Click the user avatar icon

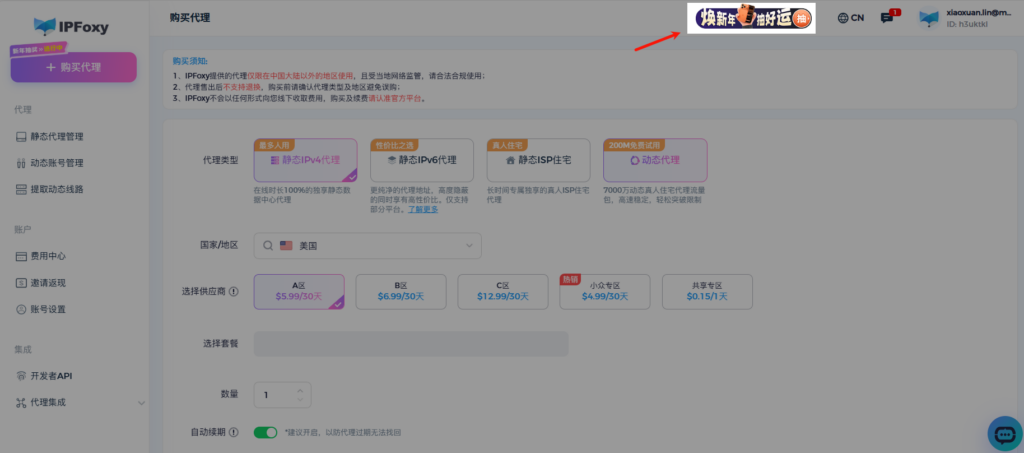pos(928,18)
